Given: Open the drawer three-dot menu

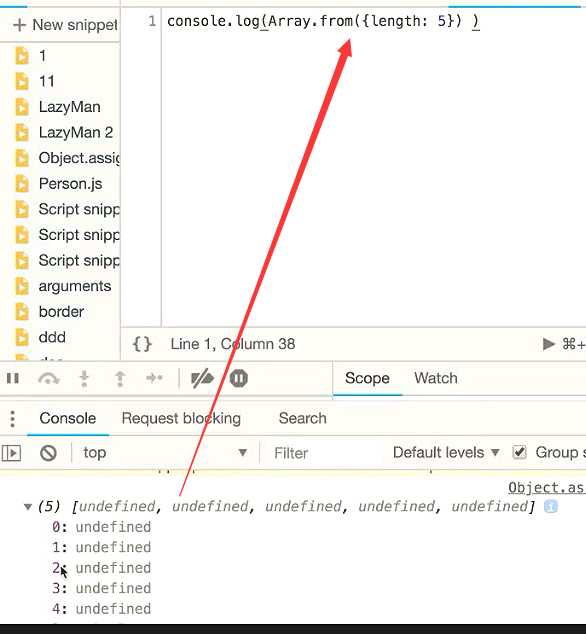Looking at the screenshot, I should click(13, 419).
